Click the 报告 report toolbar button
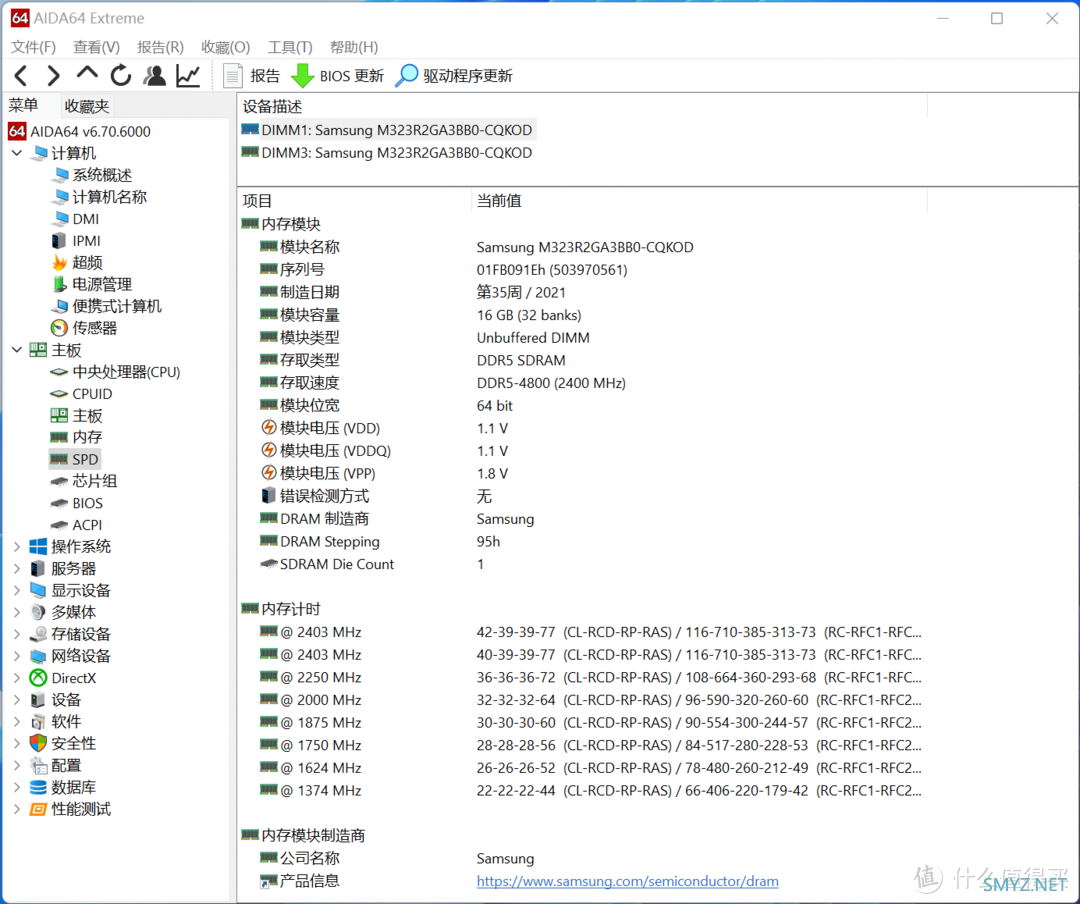 pos(251,76)
